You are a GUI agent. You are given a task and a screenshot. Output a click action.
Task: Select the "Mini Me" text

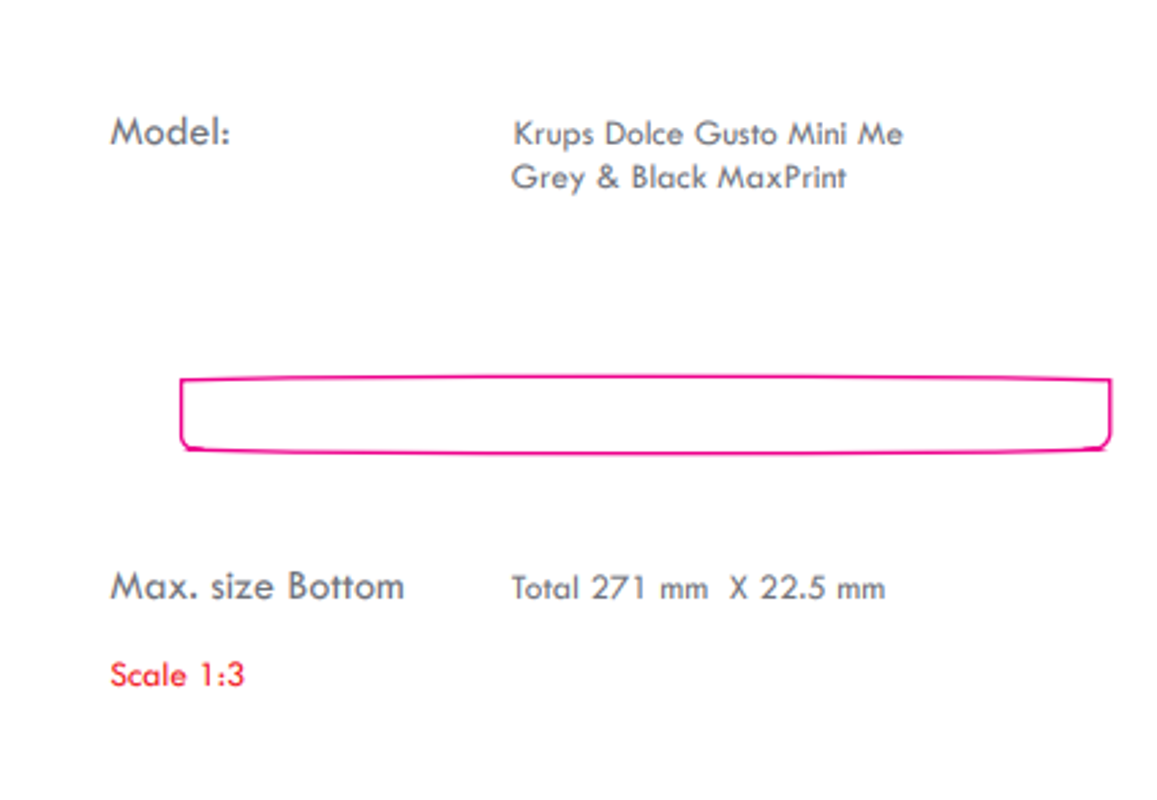point(846,134)
